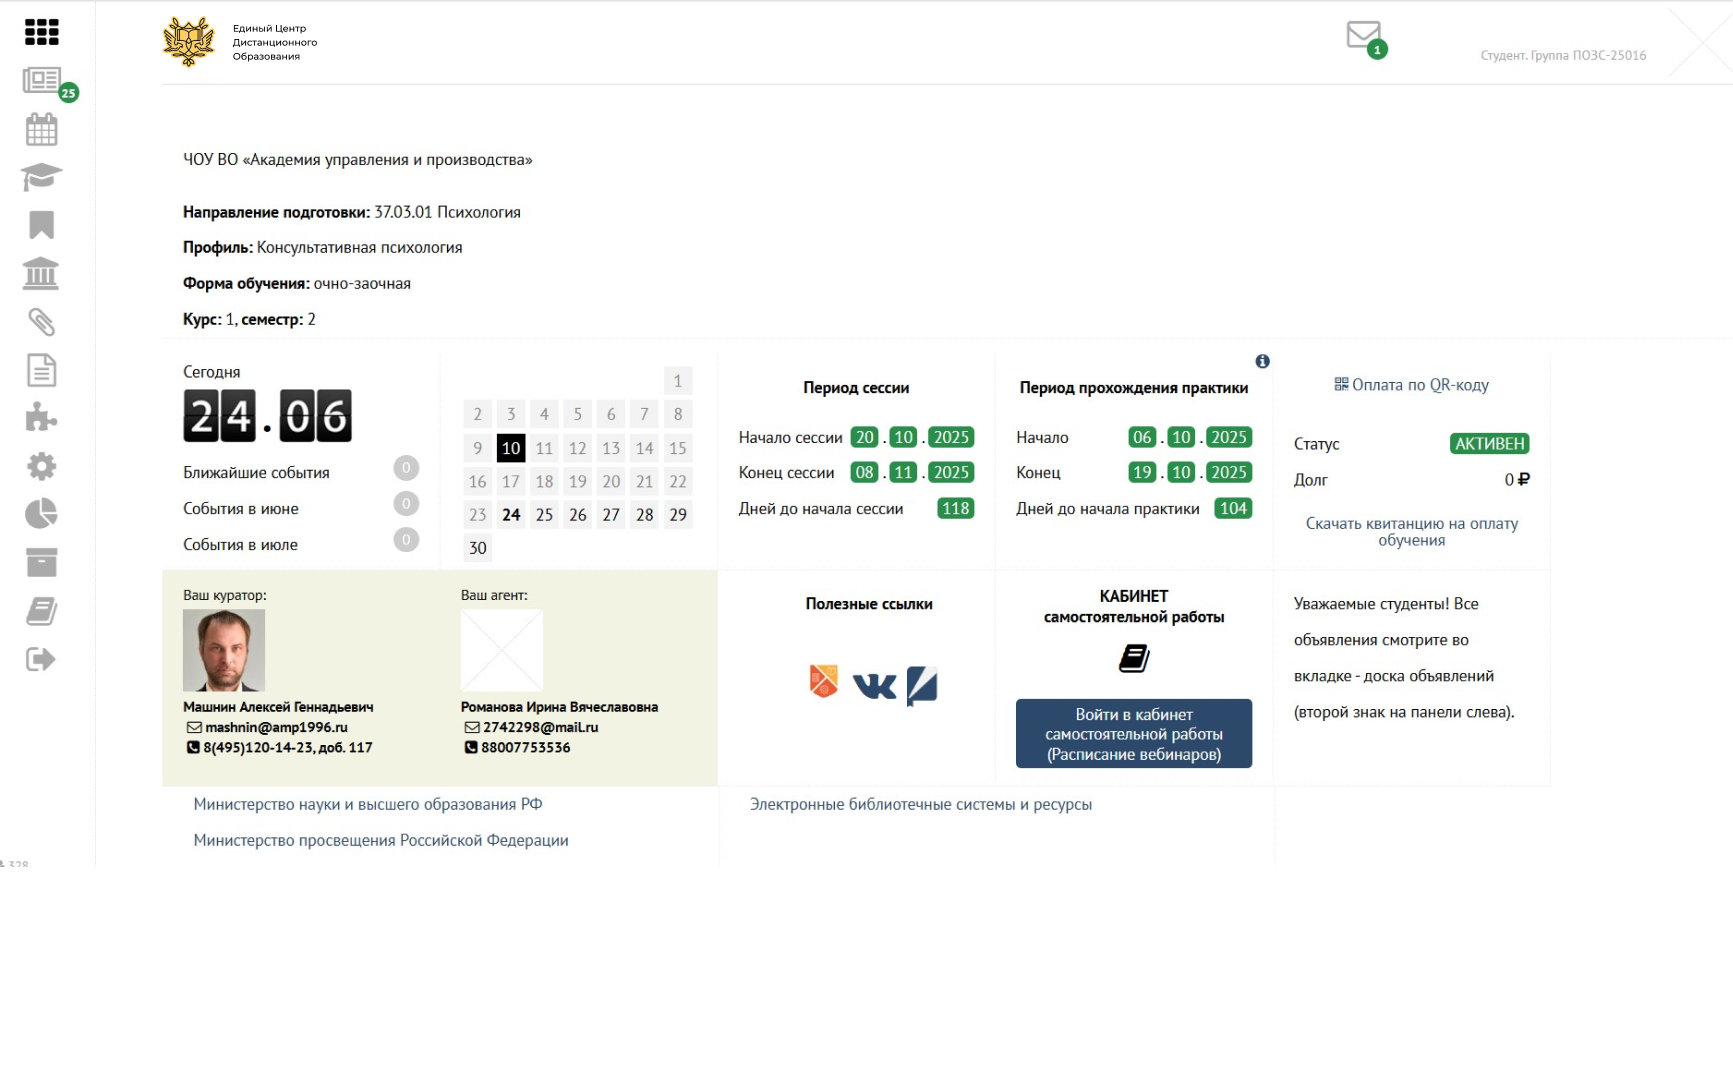The height and width of the screenshot is (1077, 1733).
Task: Click the agent placeholder photo for Романова
Action: [502, 650]
